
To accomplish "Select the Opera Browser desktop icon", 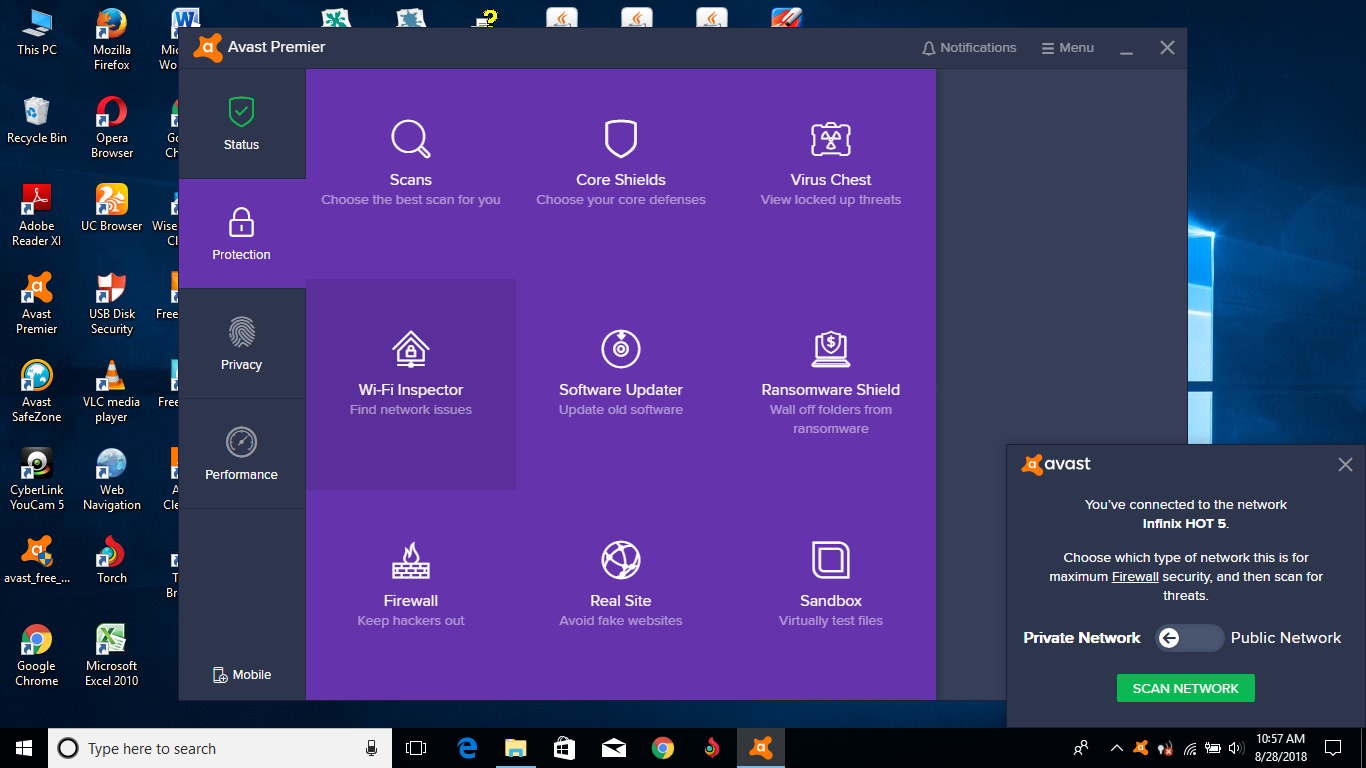I will [112, 127].
